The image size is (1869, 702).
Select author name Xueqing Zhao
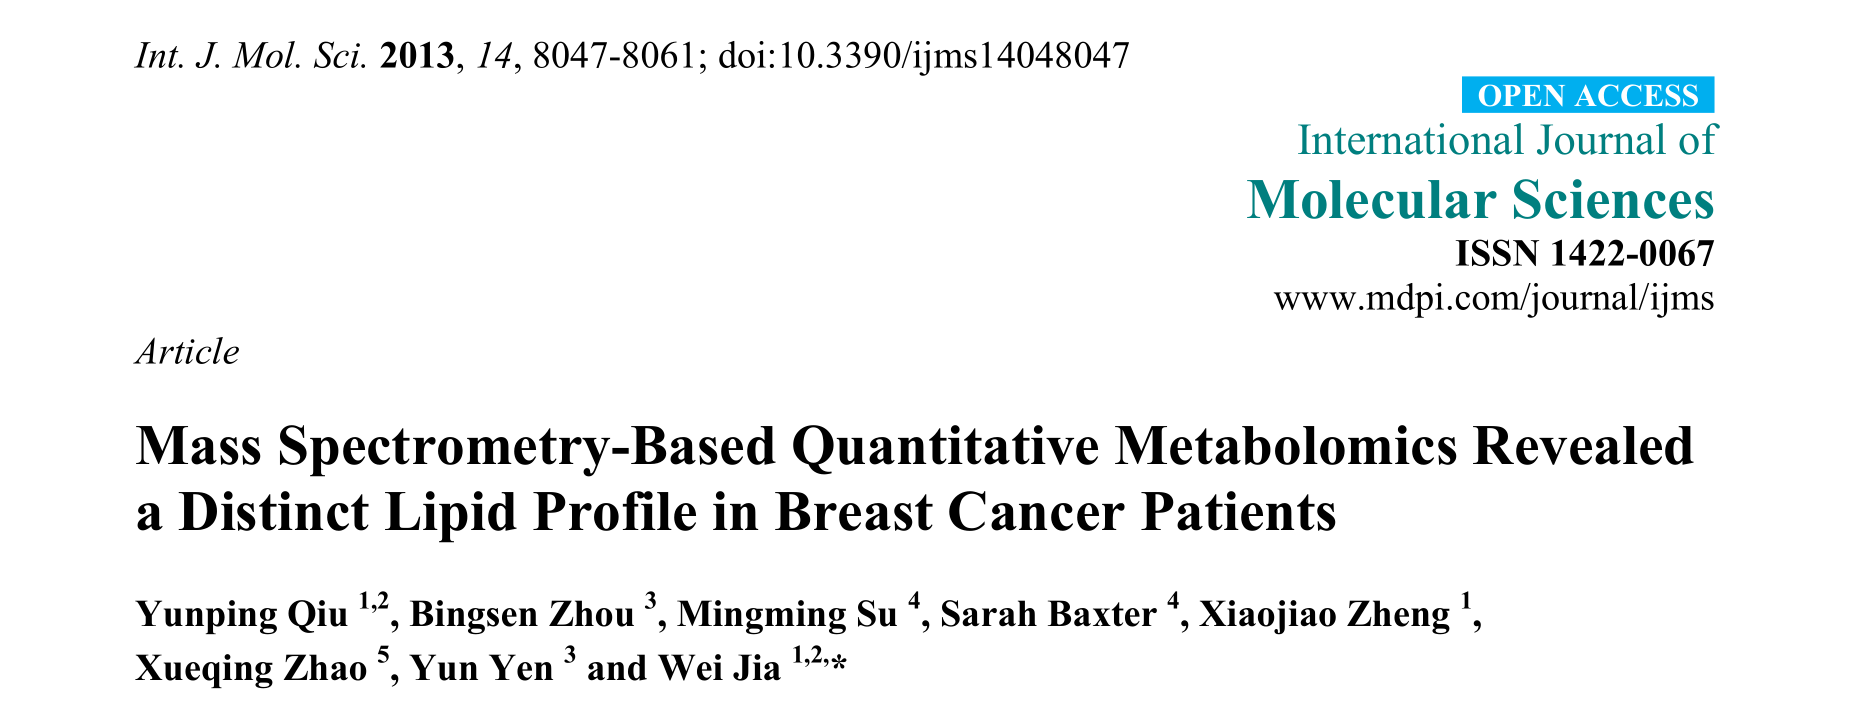click(251, 668)
